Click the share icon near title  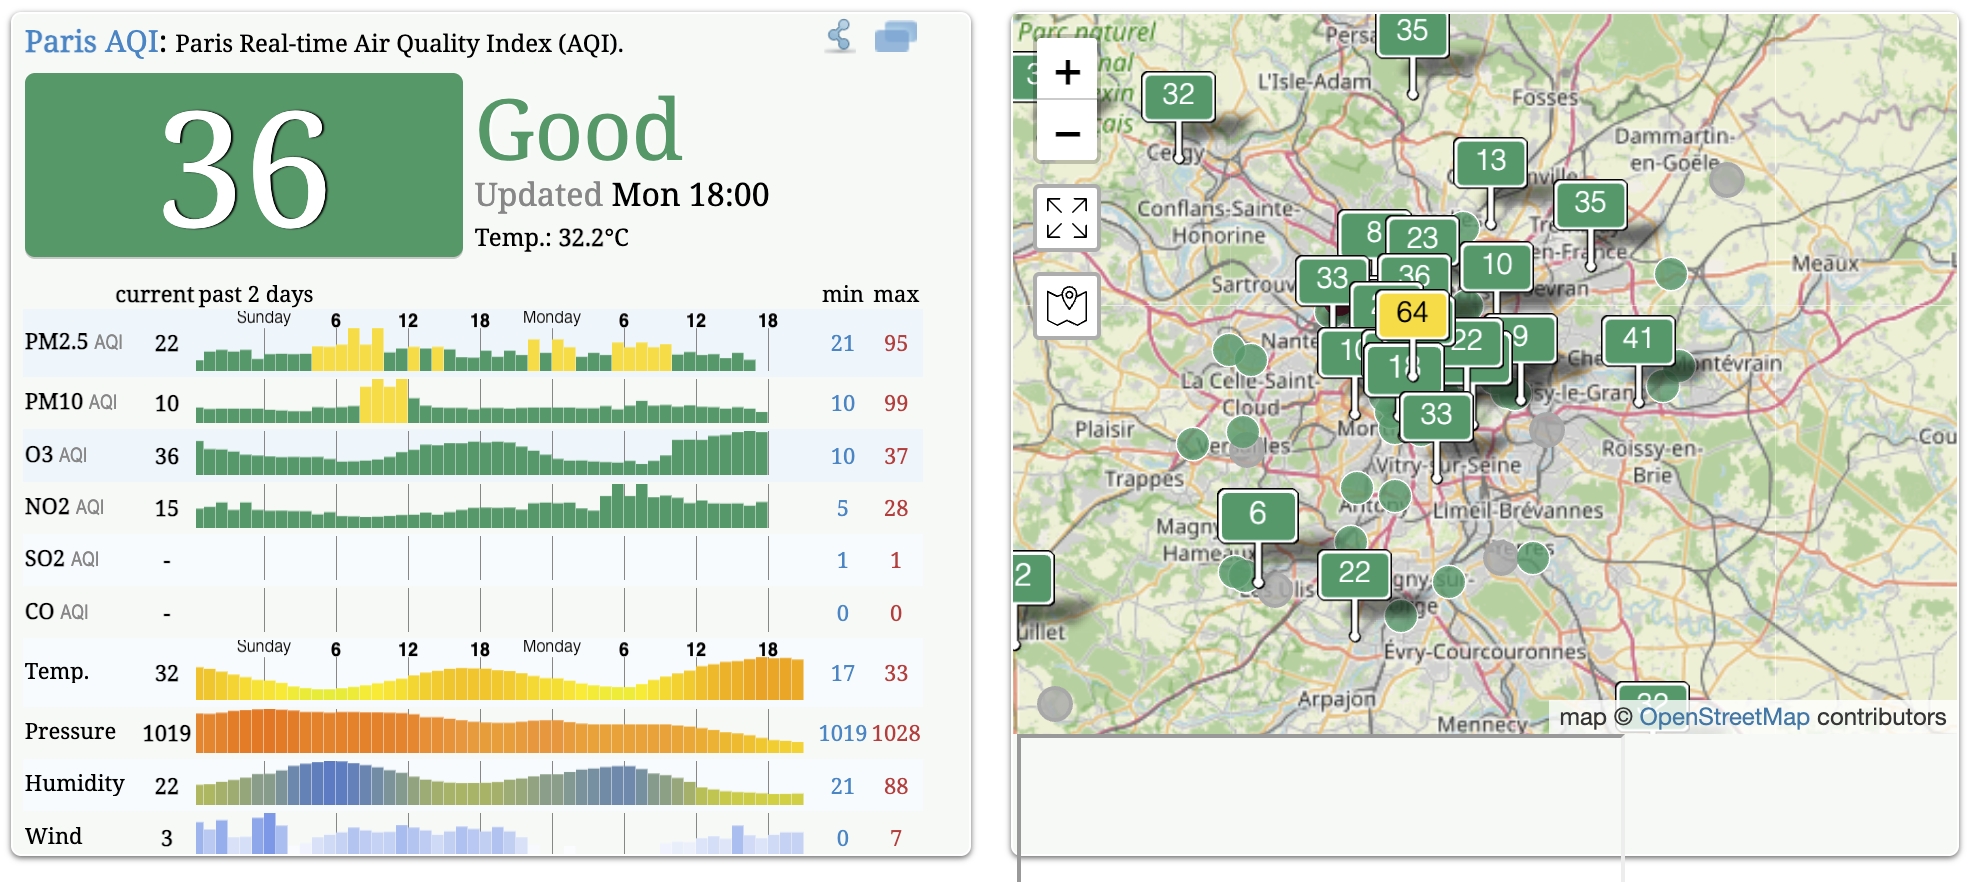coord(840,36)
